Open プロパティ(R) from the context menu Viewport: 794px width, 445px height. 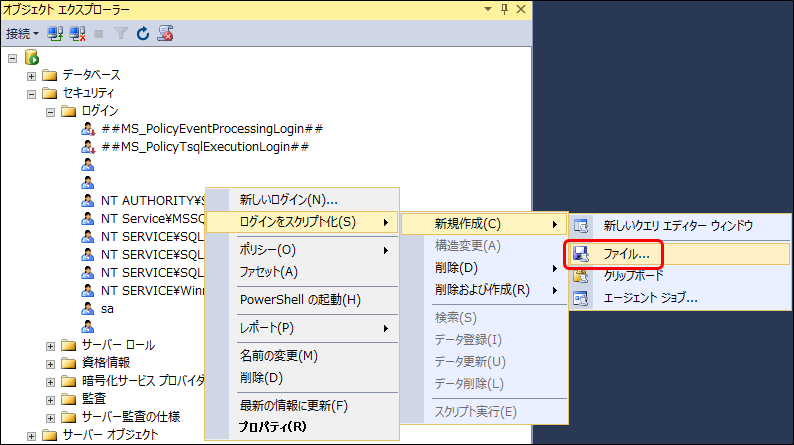(x=273, y=426)
